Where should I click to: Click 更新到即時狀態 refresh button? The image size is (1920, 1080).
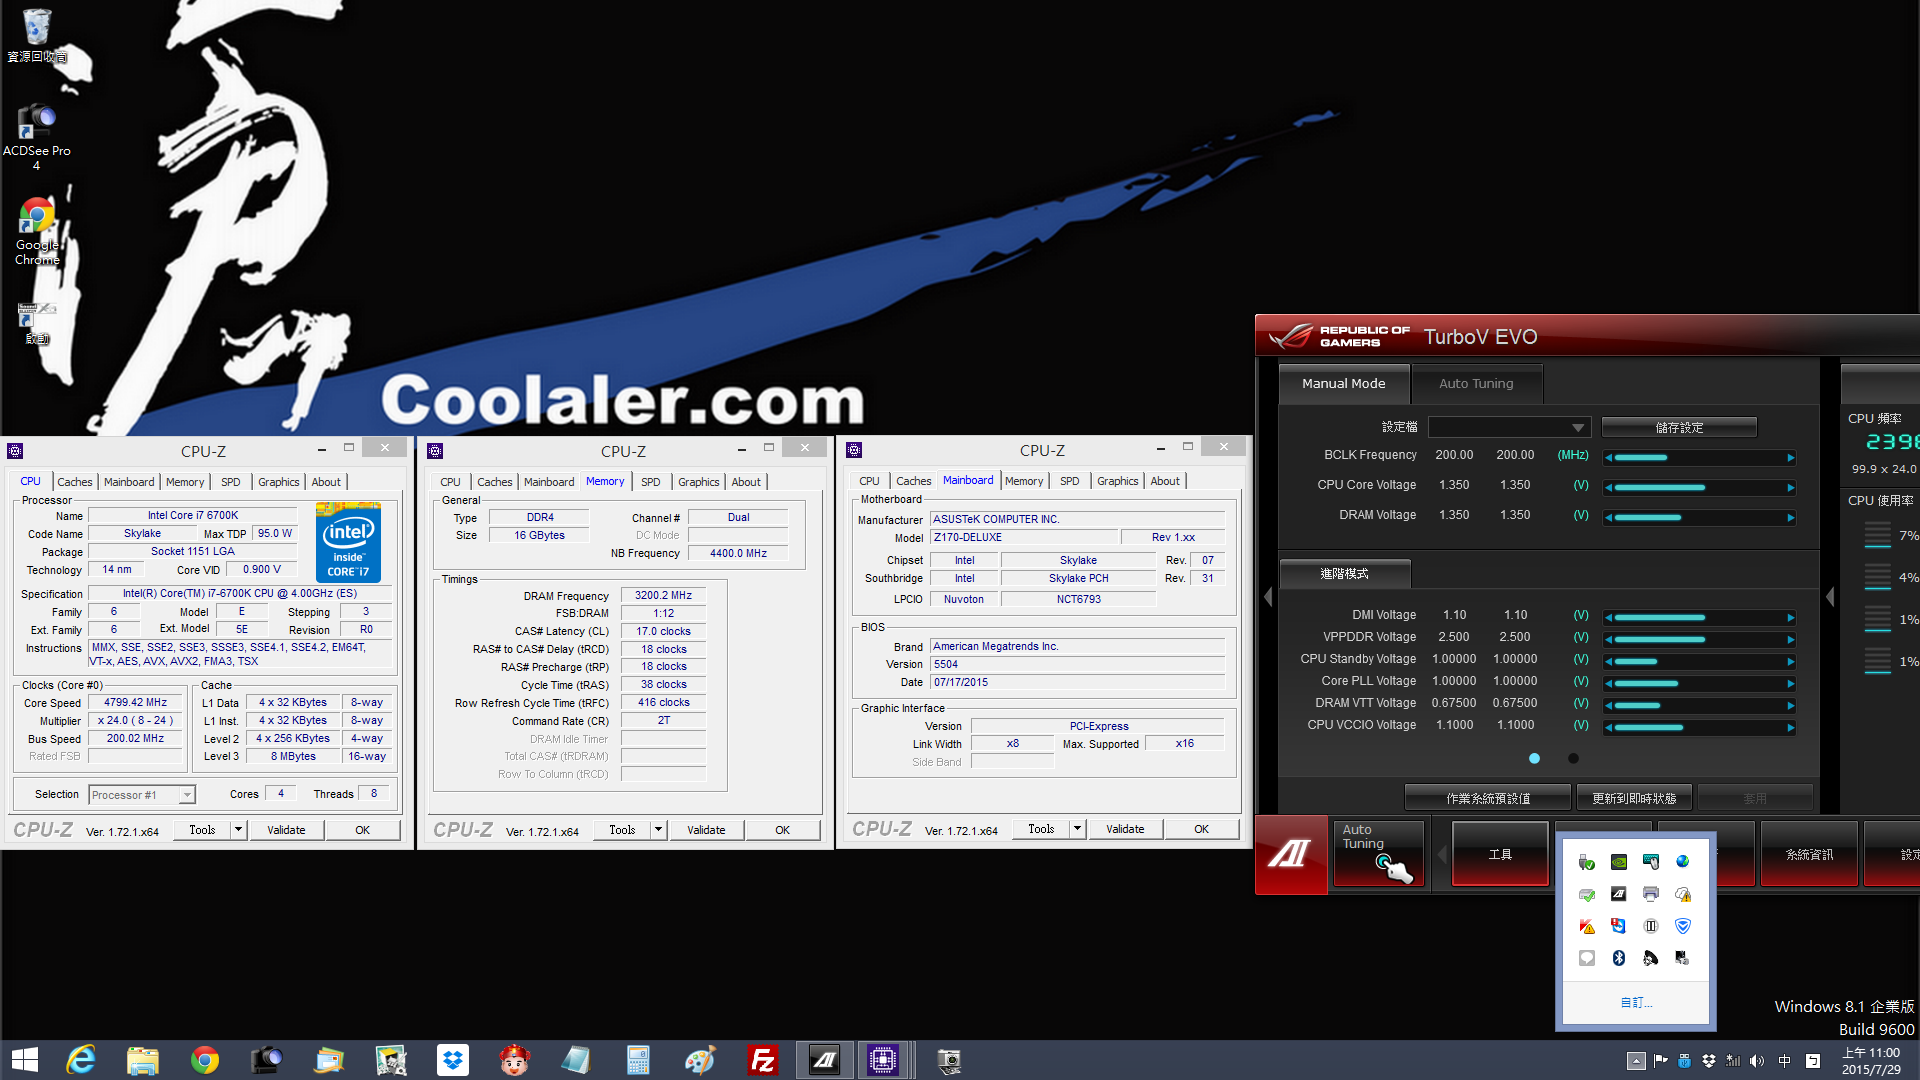tap(1634, 798)
